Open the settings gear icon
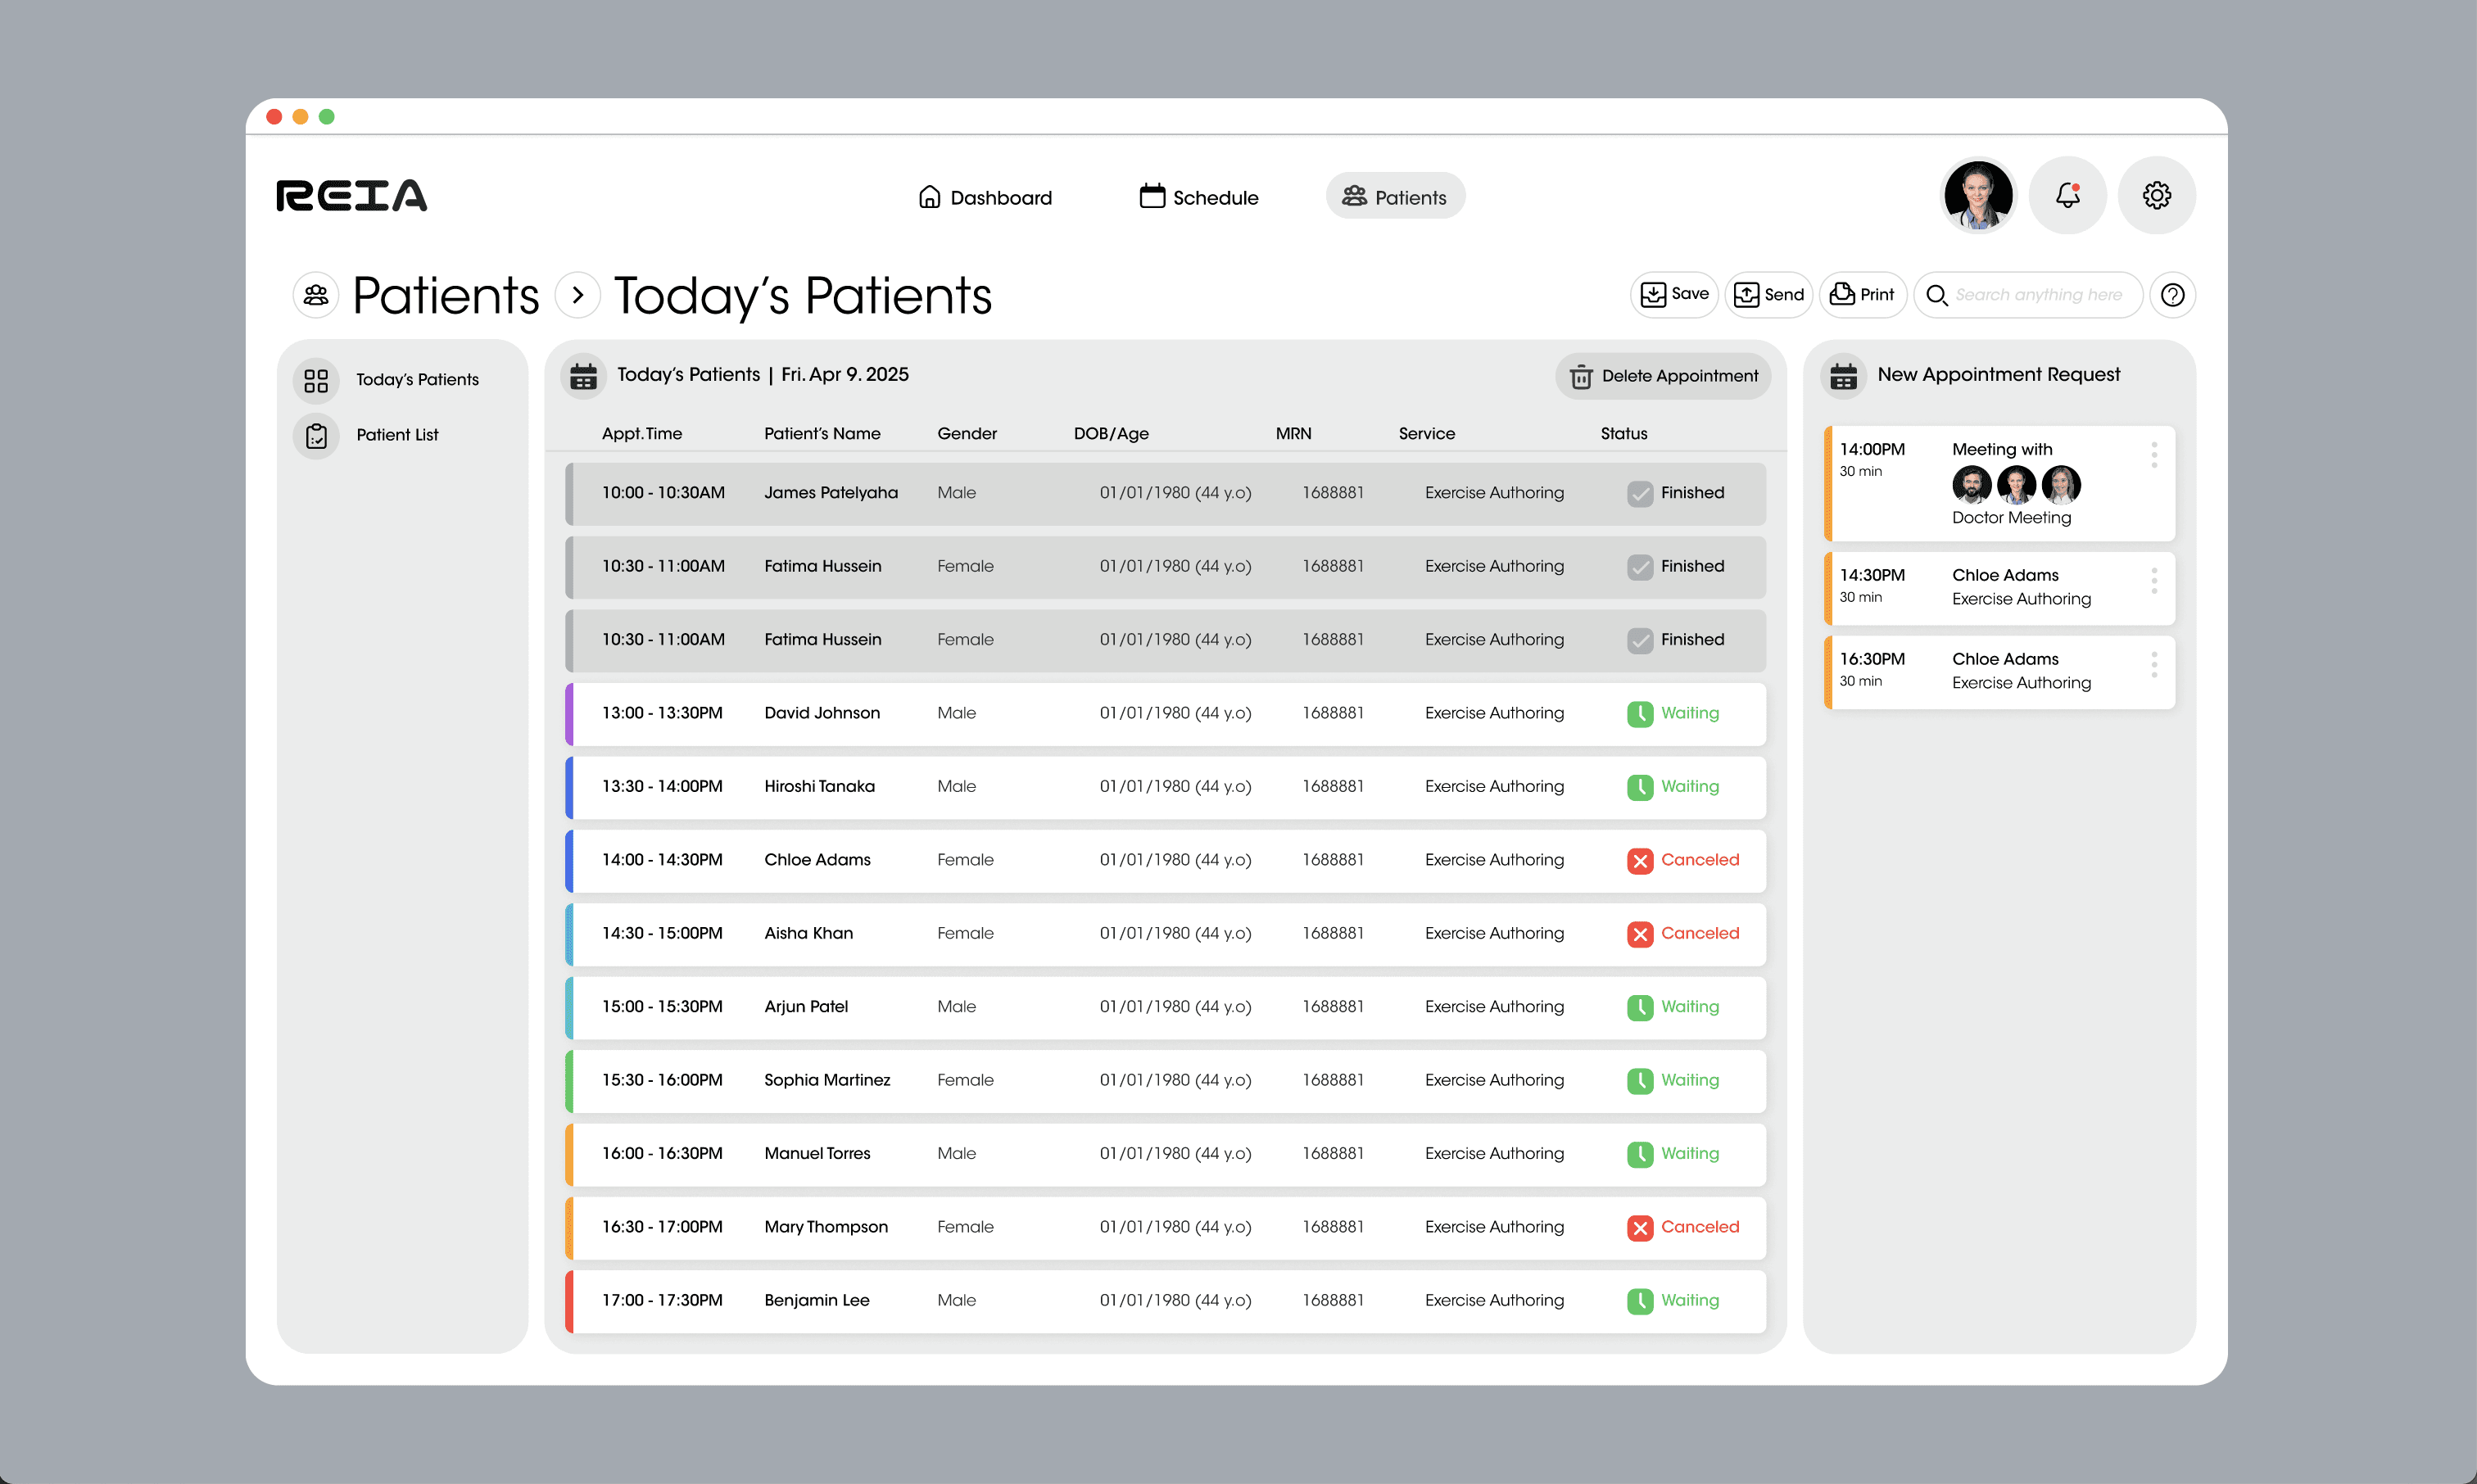 (x=2156, y=196)
